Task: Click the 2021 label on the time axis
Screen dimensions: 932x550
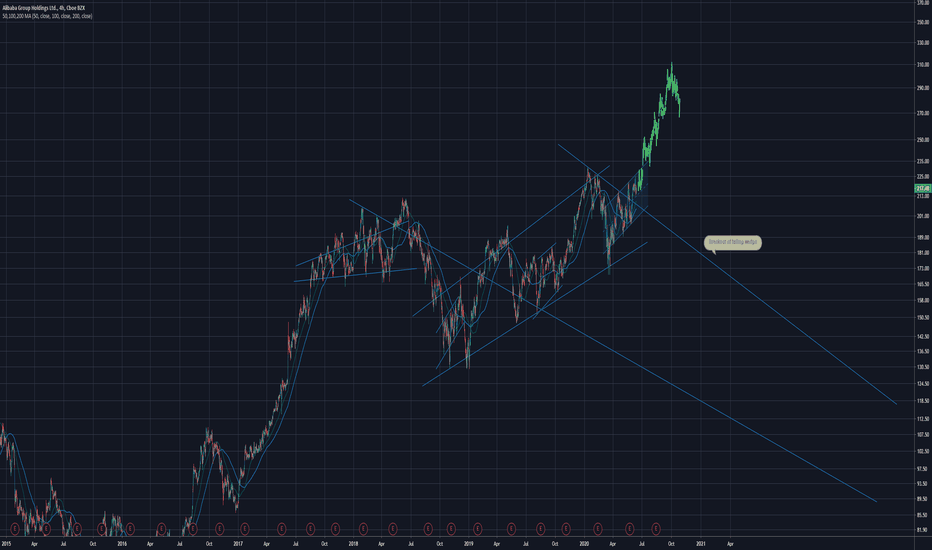Action: pyautogui.click(x=701, y=543)
